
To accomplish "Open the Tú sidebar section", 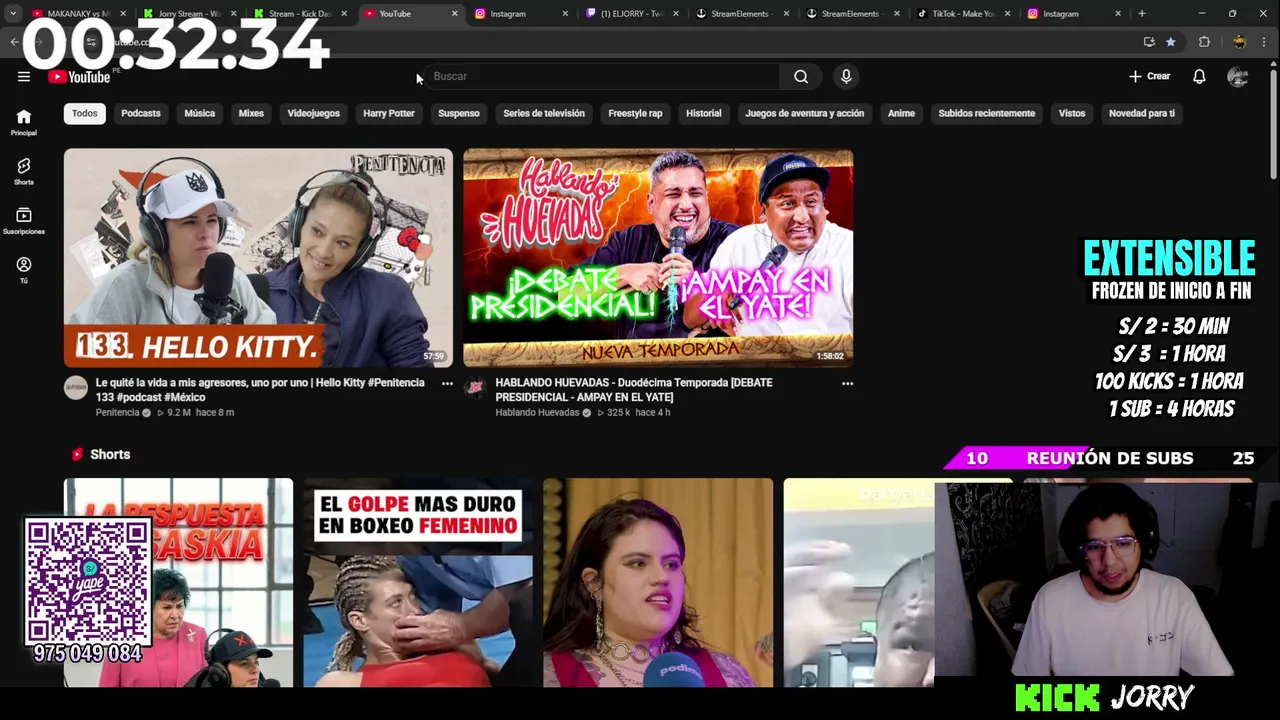I will click(x=24, y=270).
